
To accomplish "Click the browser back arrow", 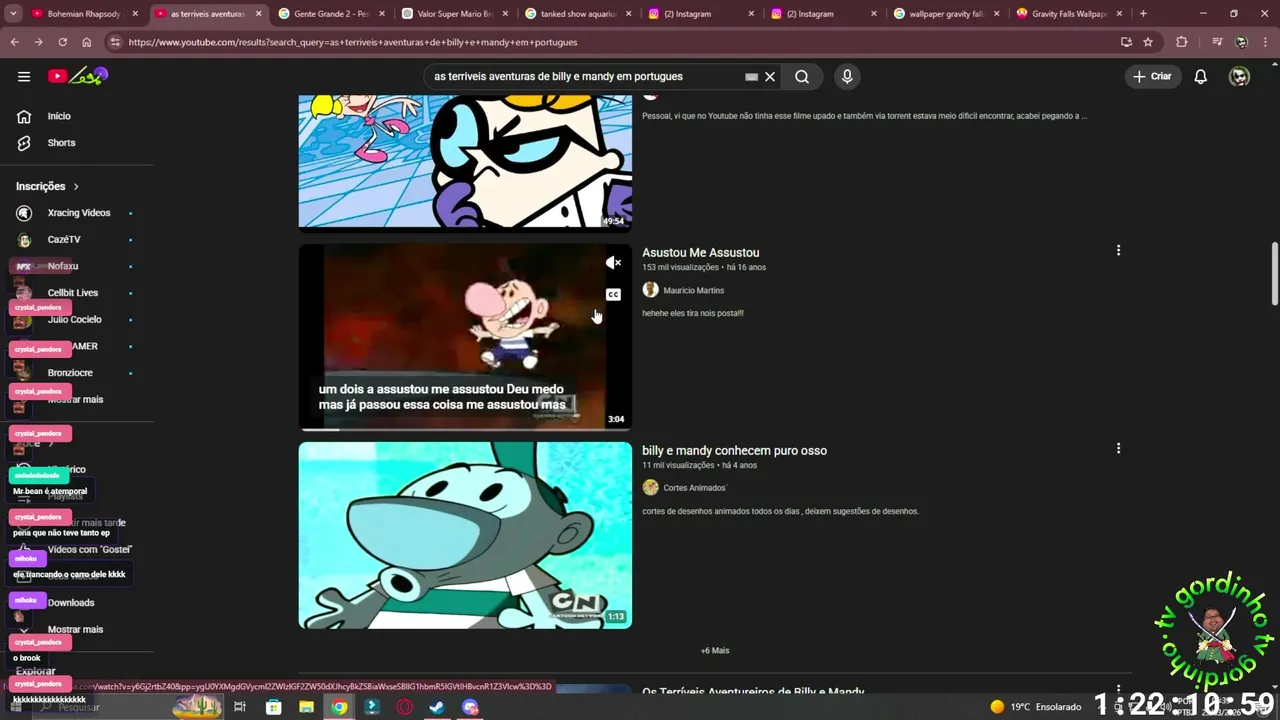I will (15, 42).
